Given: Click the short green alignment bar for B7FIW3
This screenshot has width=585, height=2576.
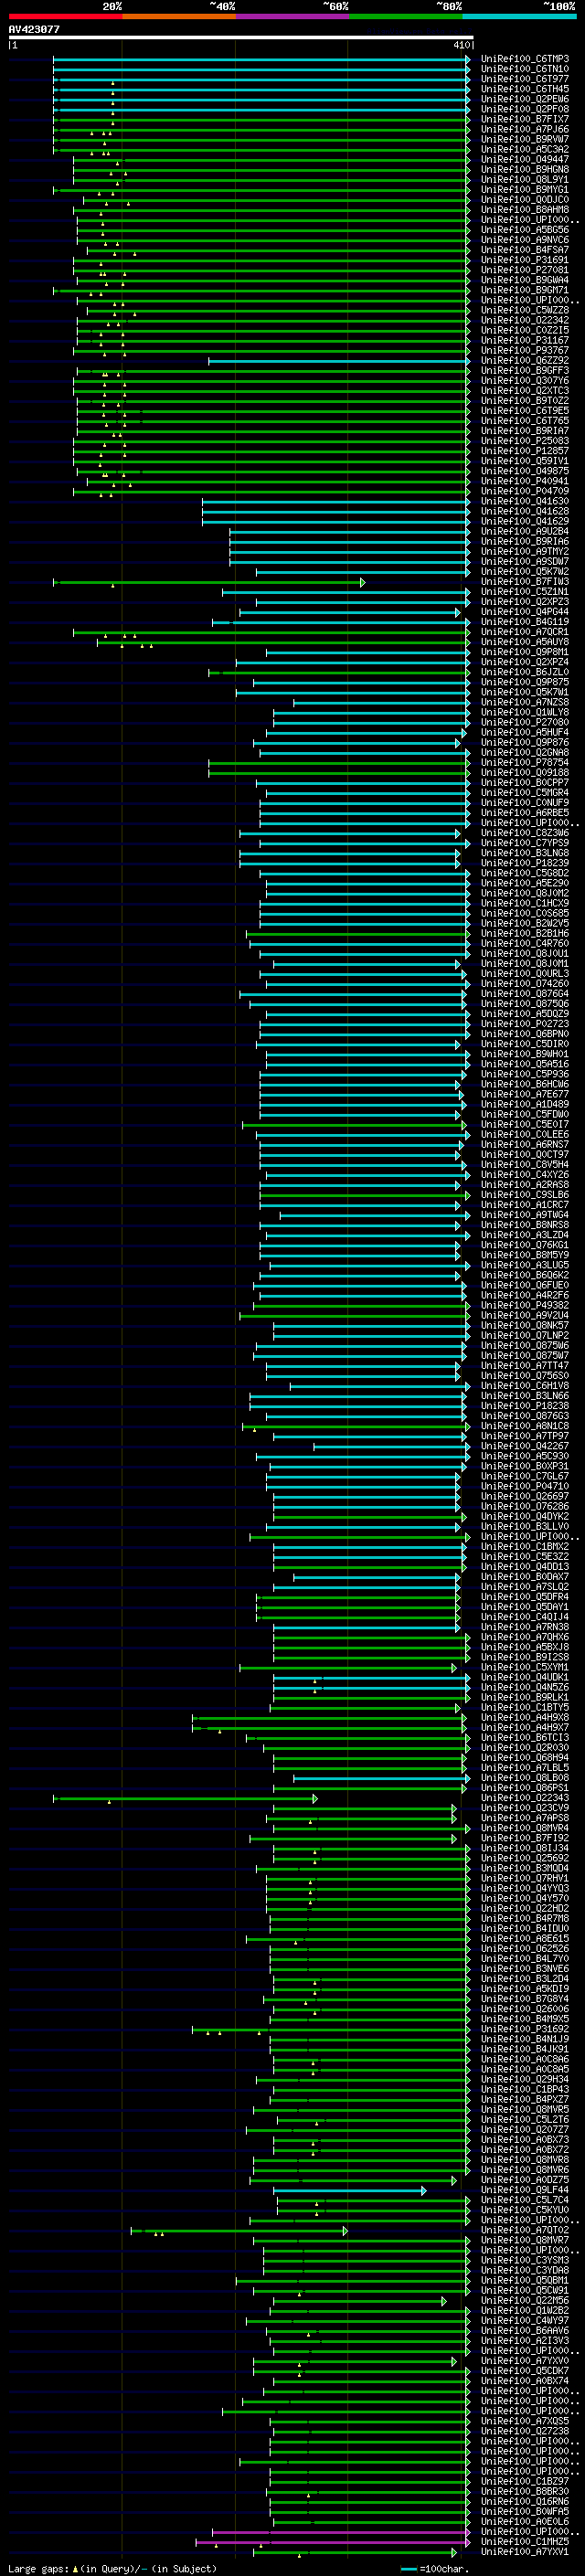Looking at the screenshot, I should (x=209, y=582).
